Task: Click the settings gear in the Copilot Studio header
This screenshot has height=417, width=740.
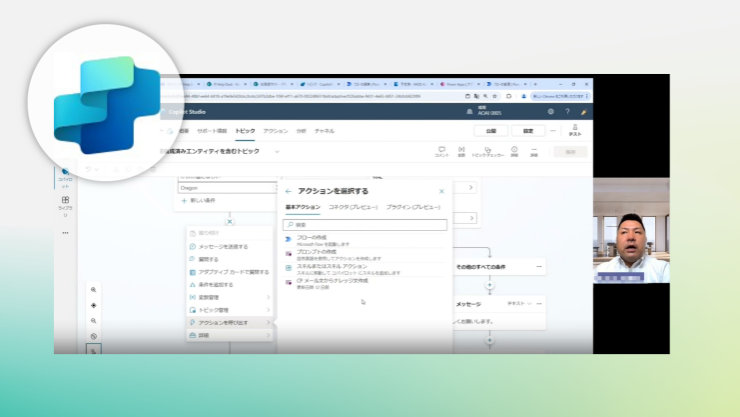Action: 551,112
